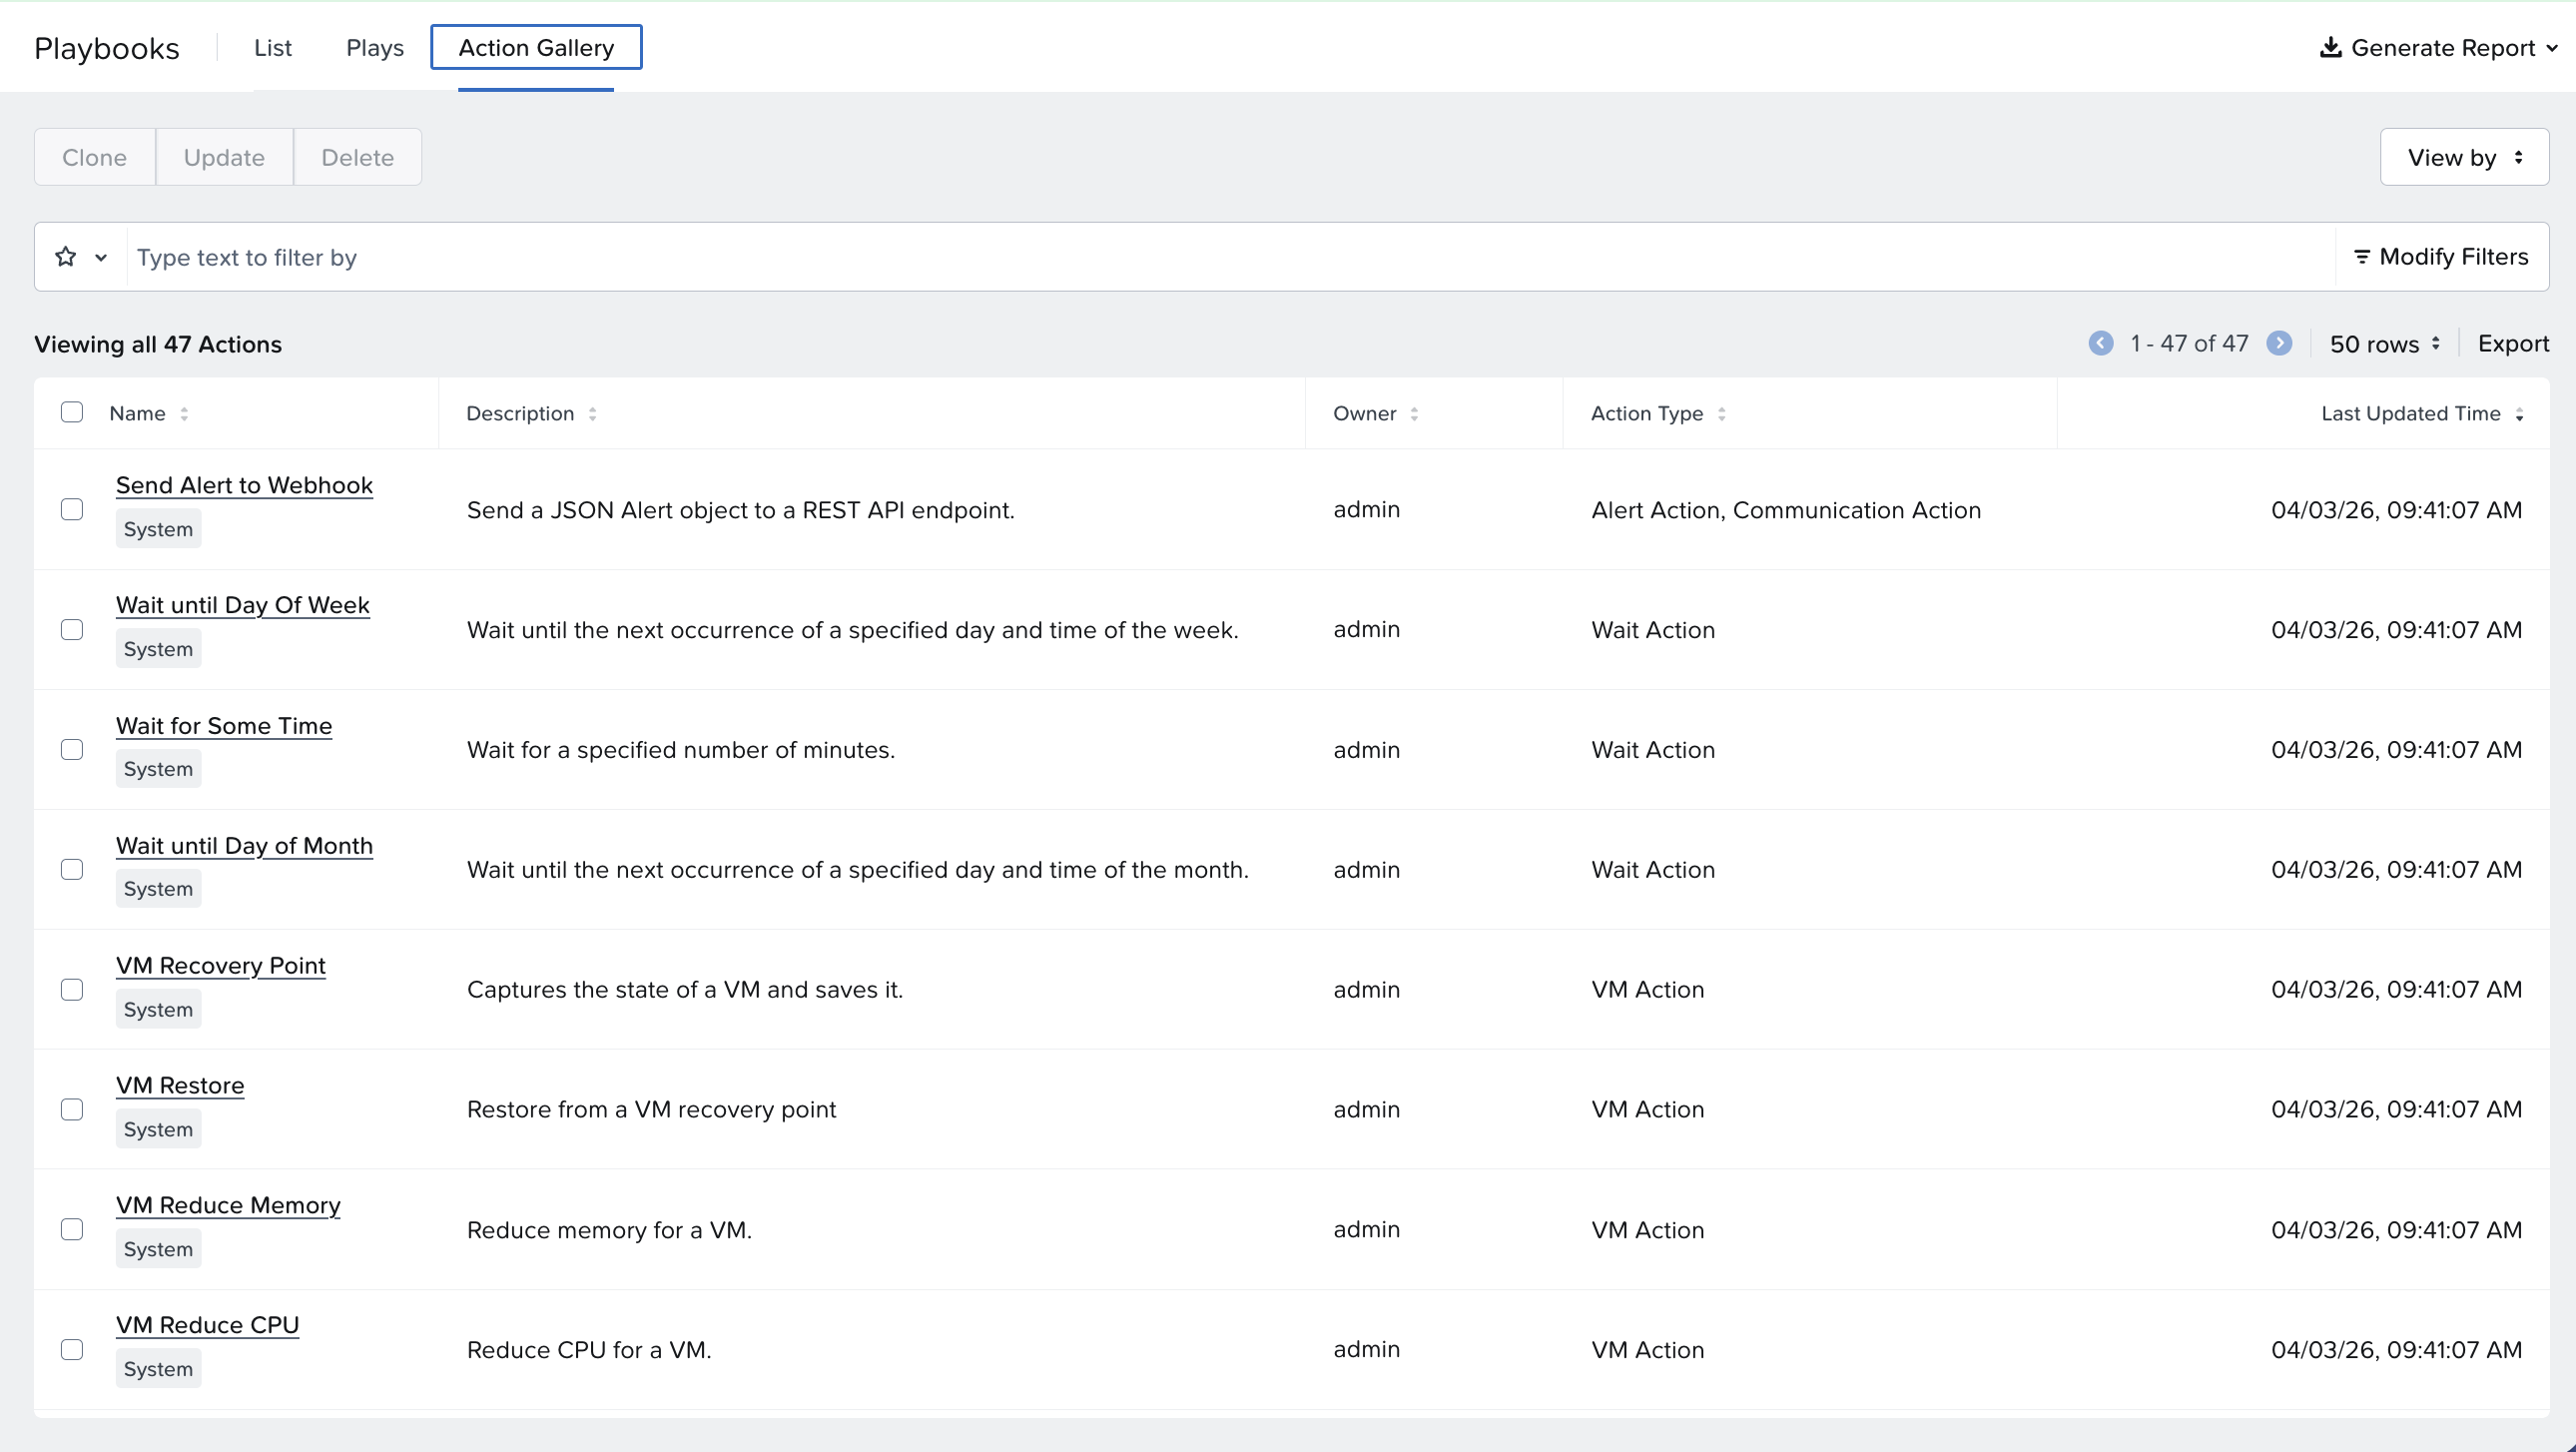Open Generate Report dropdown
Viewport: 2576px width, 1452px height.
(2438, 48)
